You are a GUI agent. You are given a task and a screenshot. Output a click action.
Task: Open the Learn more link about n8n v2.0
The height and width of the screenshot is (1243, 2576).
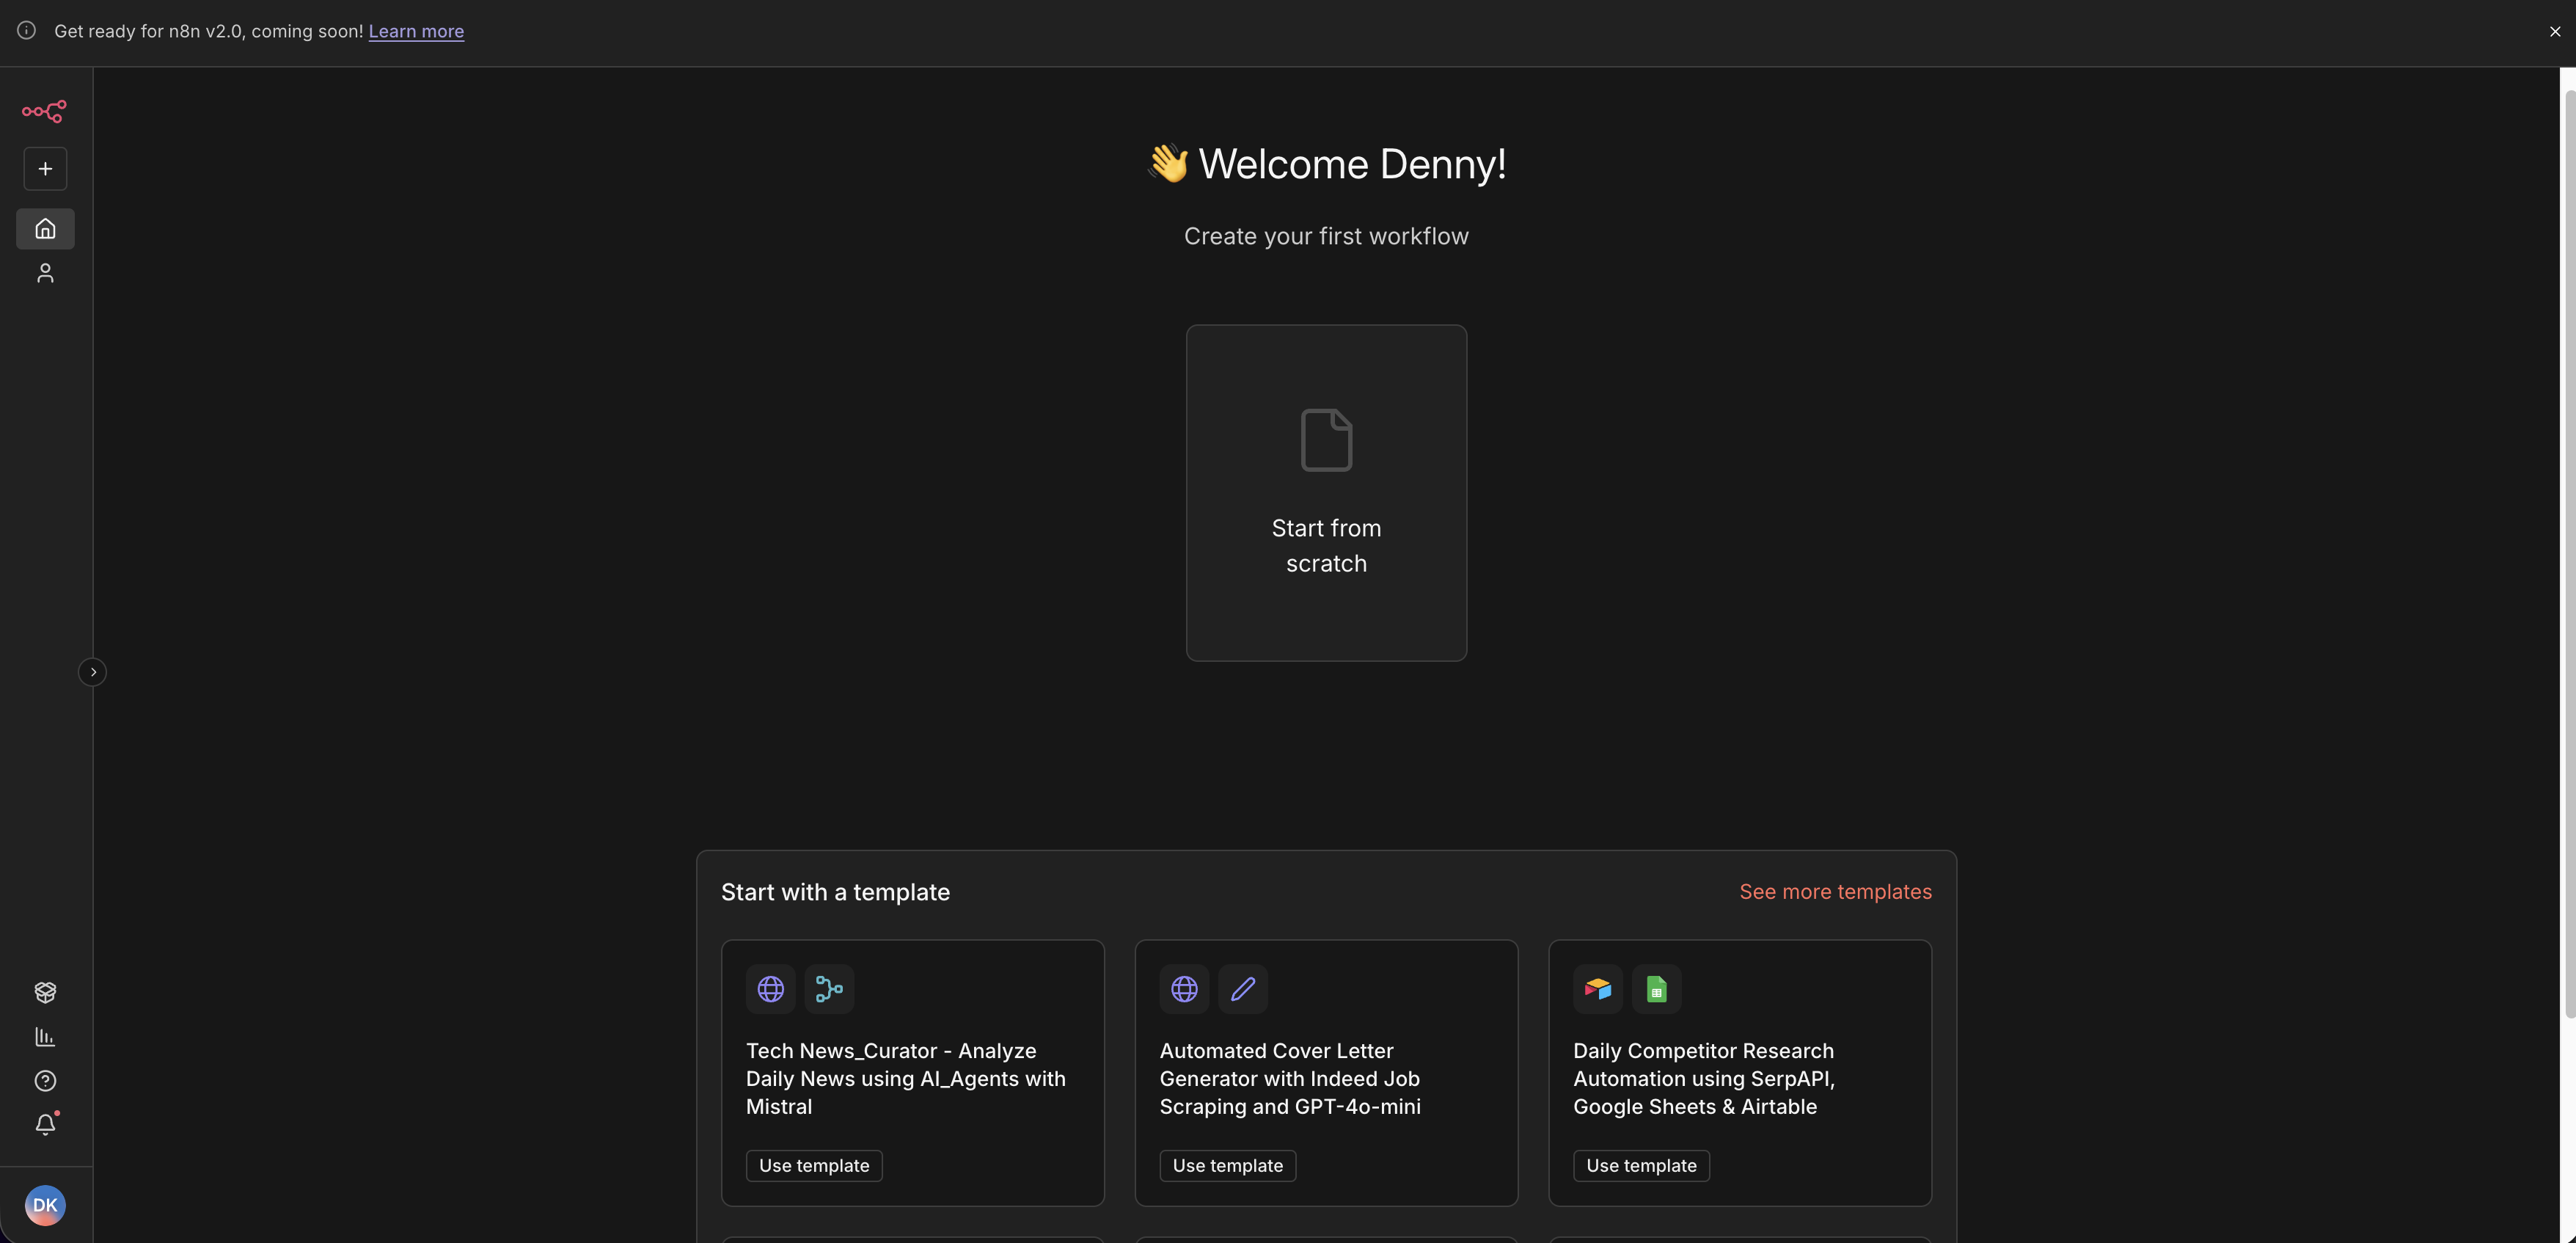click(x=416, y=31)
